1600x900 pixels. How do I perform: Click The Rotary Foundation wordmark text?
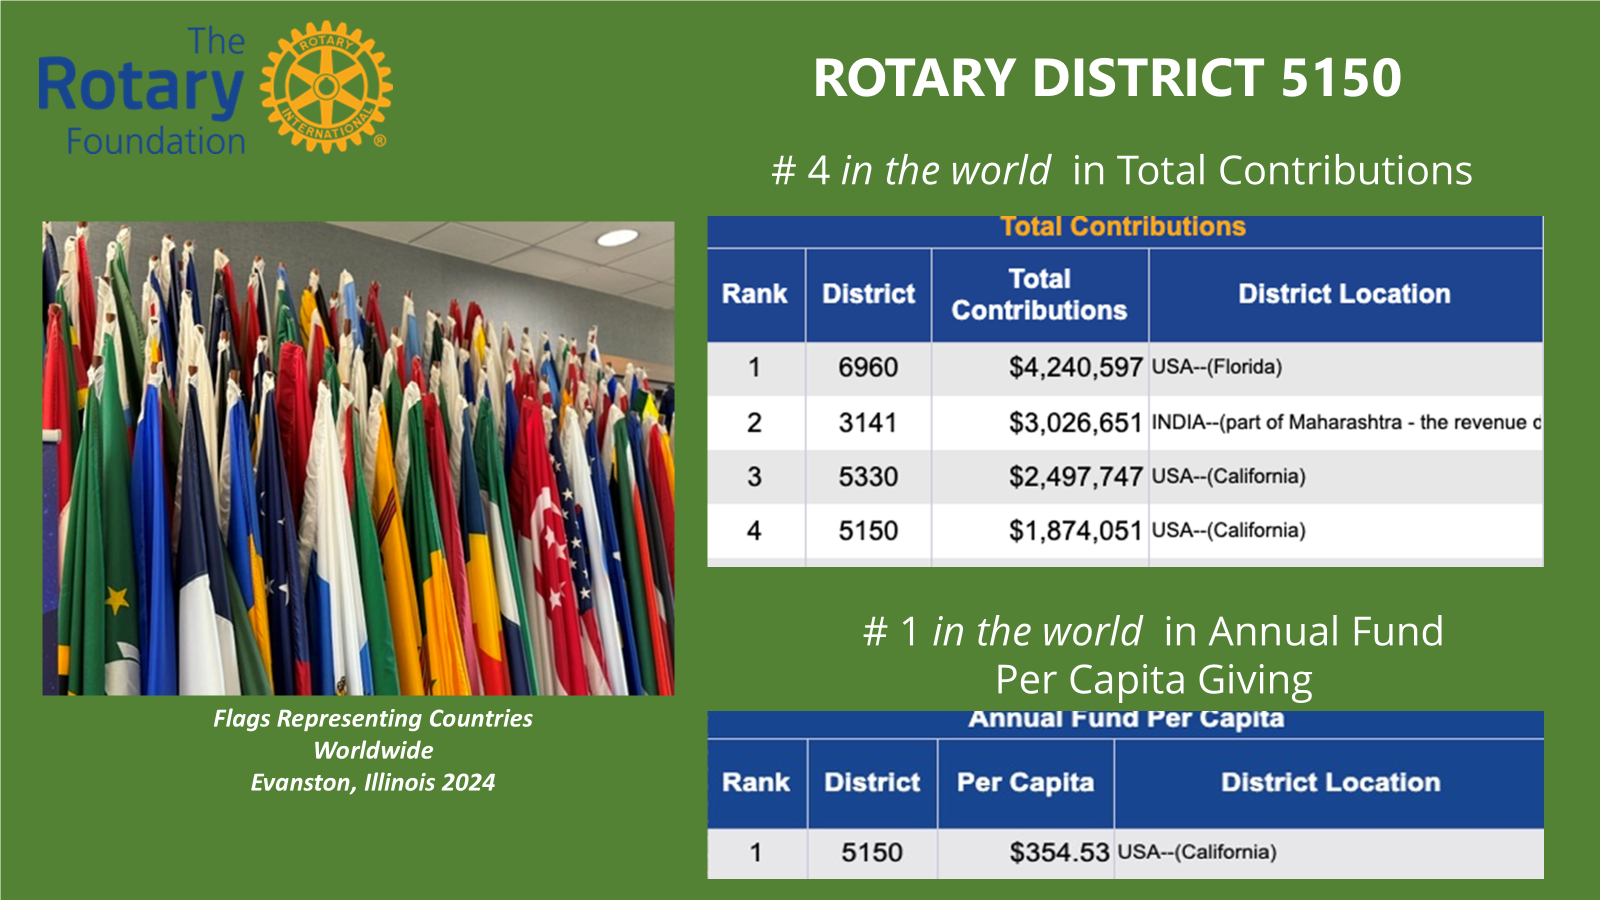141,92
